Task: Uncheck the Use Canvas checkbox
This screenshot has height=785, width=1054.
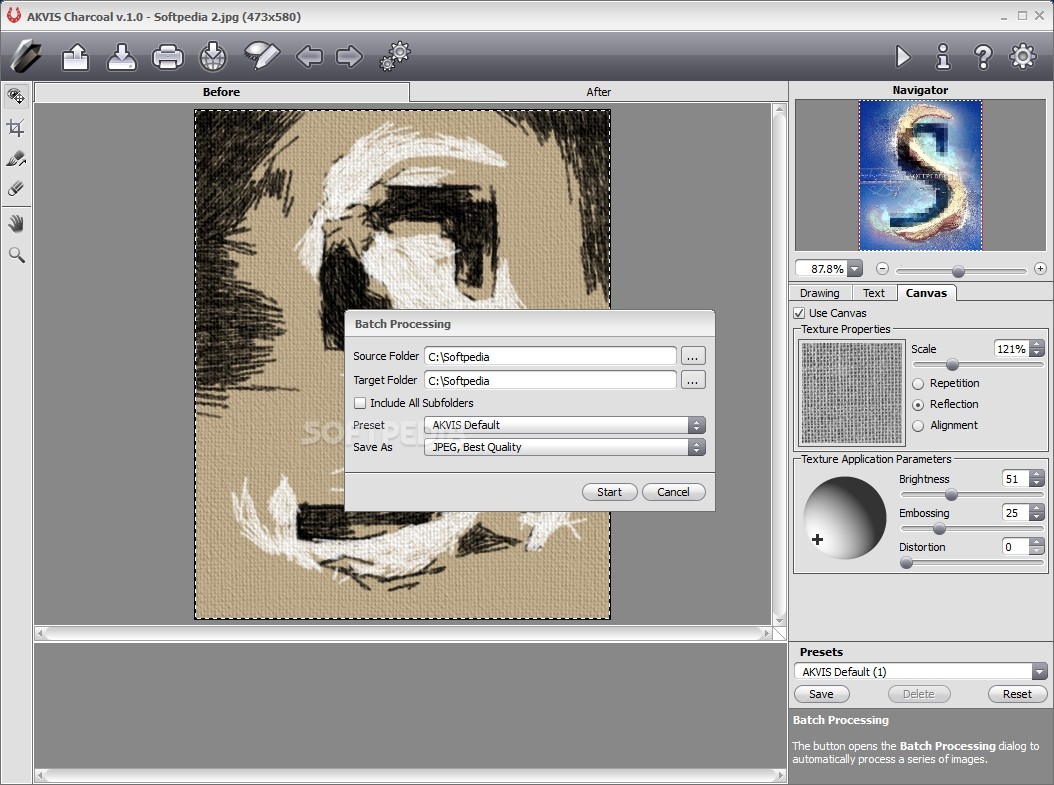Action: pyautogui.click(x=799, y=313)
